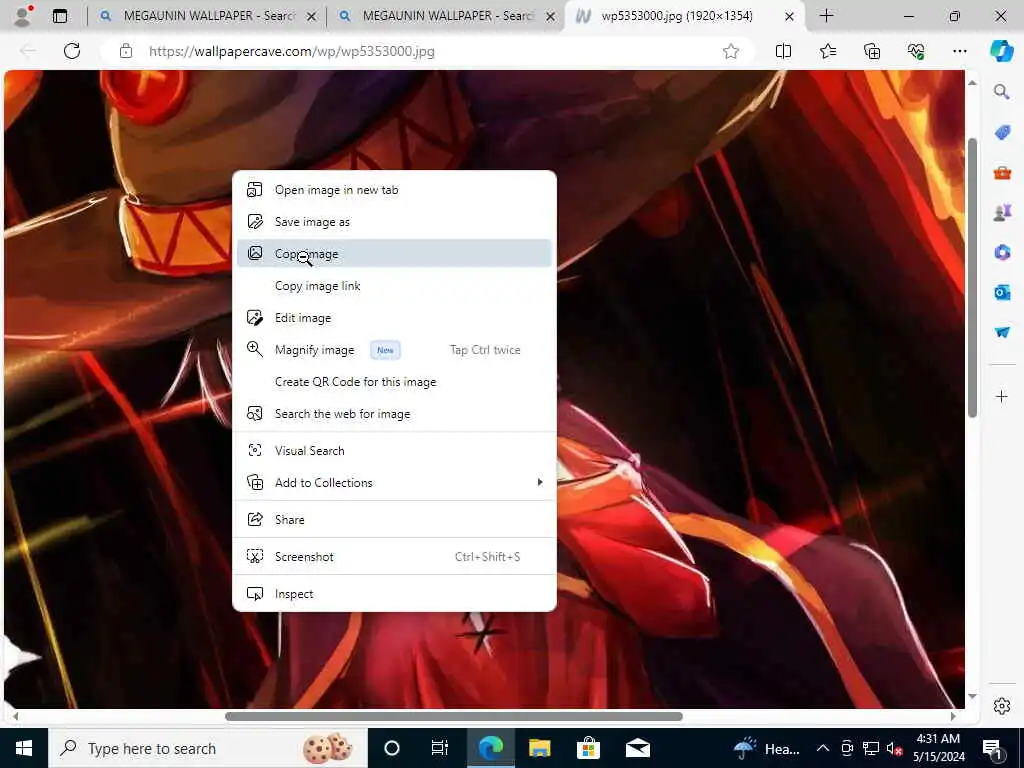1024x768 pixels.
Task: Close the first MEGAUNIN WALLPAPER tab
Action: coord(312,16)
